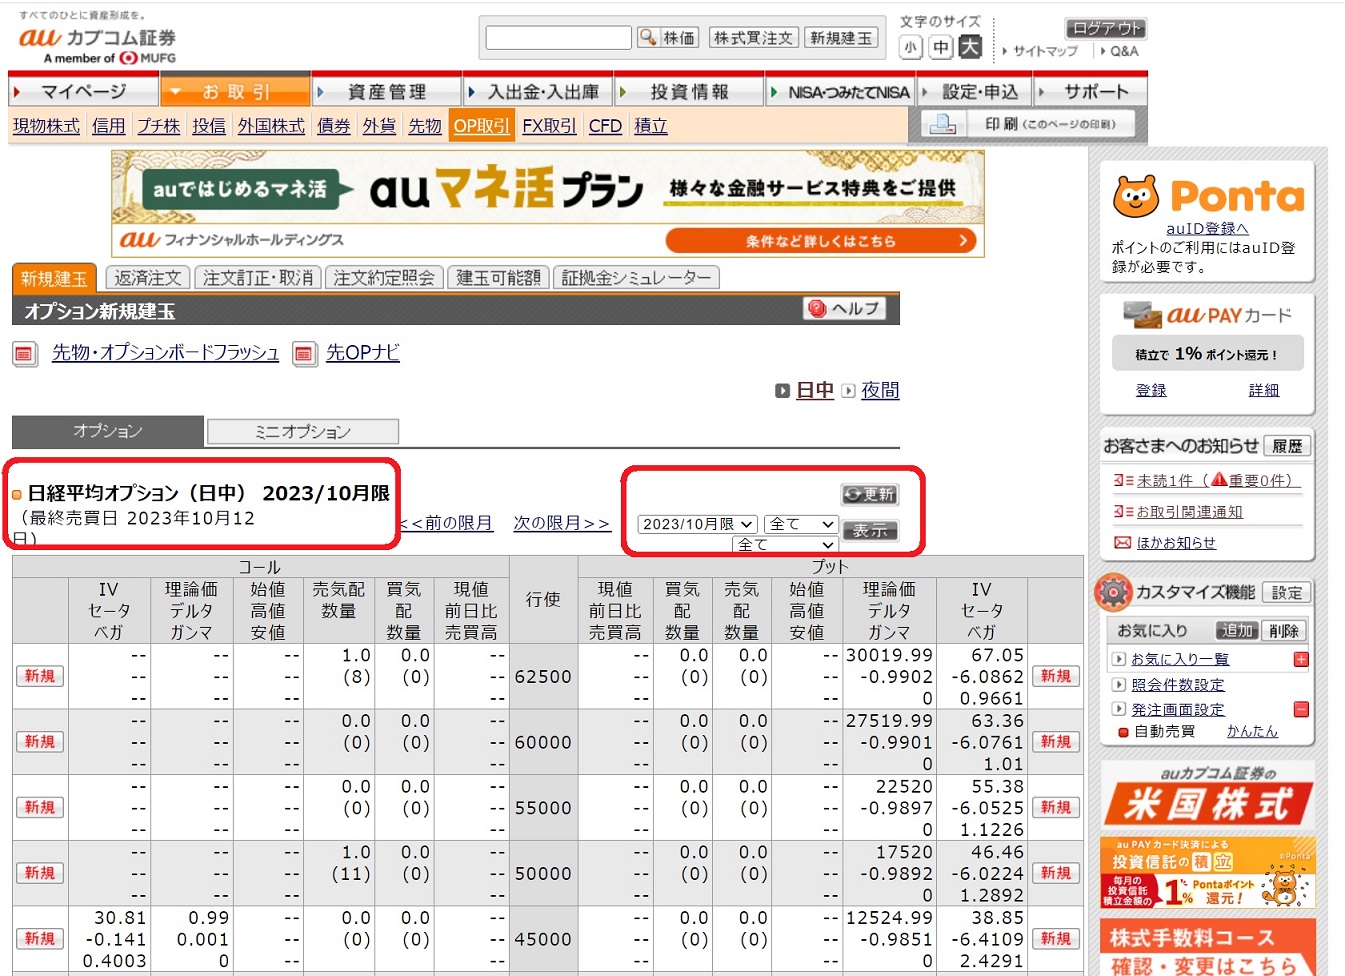Viewport: 1345px width, 976px height.
Task: Click the Ponta mascot logo
Action: point(1136,197)
